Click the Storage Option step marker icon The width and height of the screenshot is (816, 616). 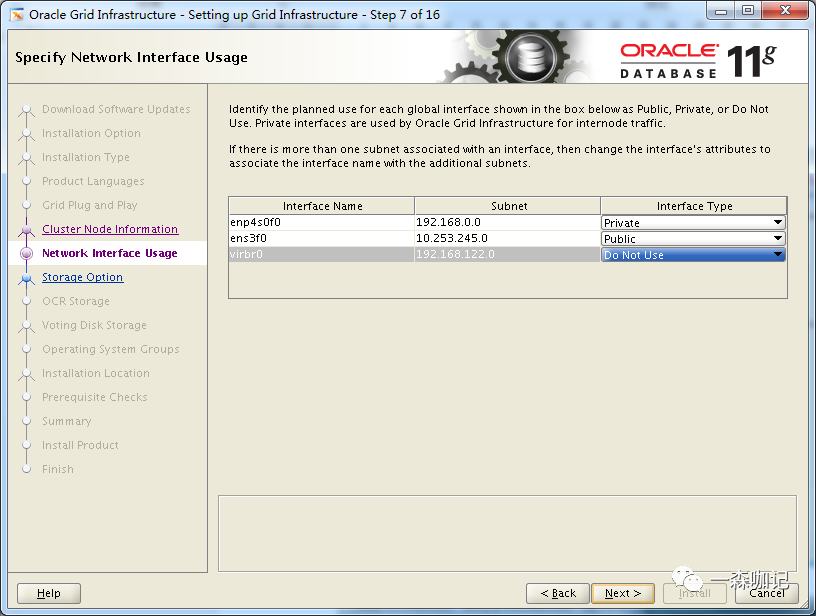[26, 278]
